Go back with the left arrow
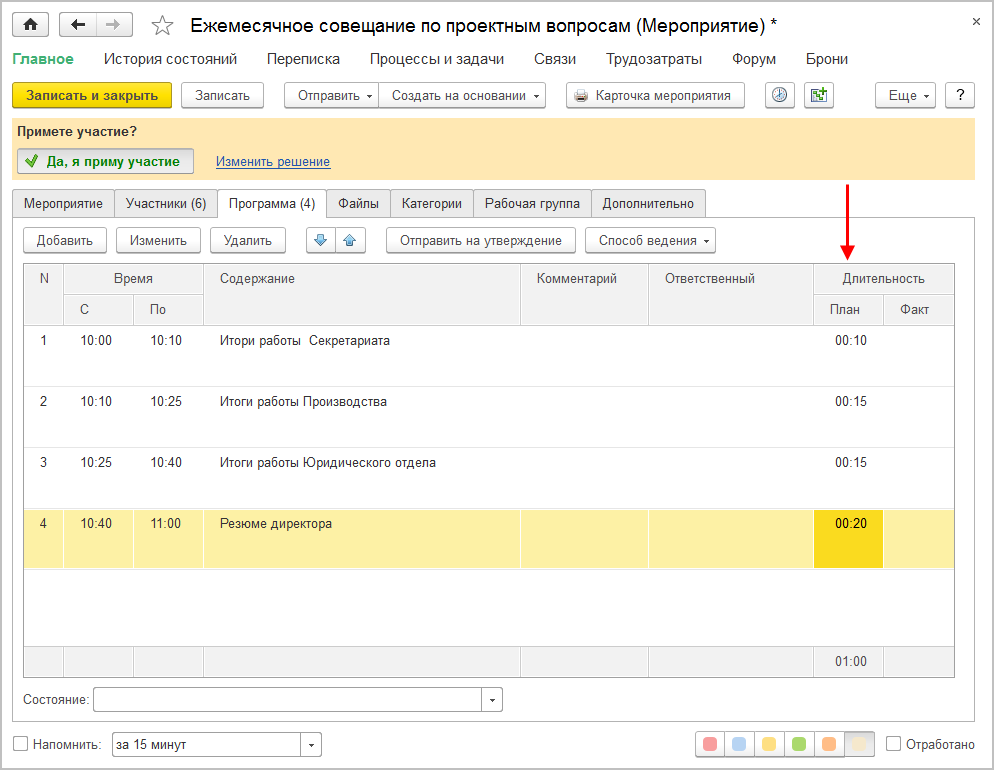Screen dimensions: 994x770 [79, 25]
